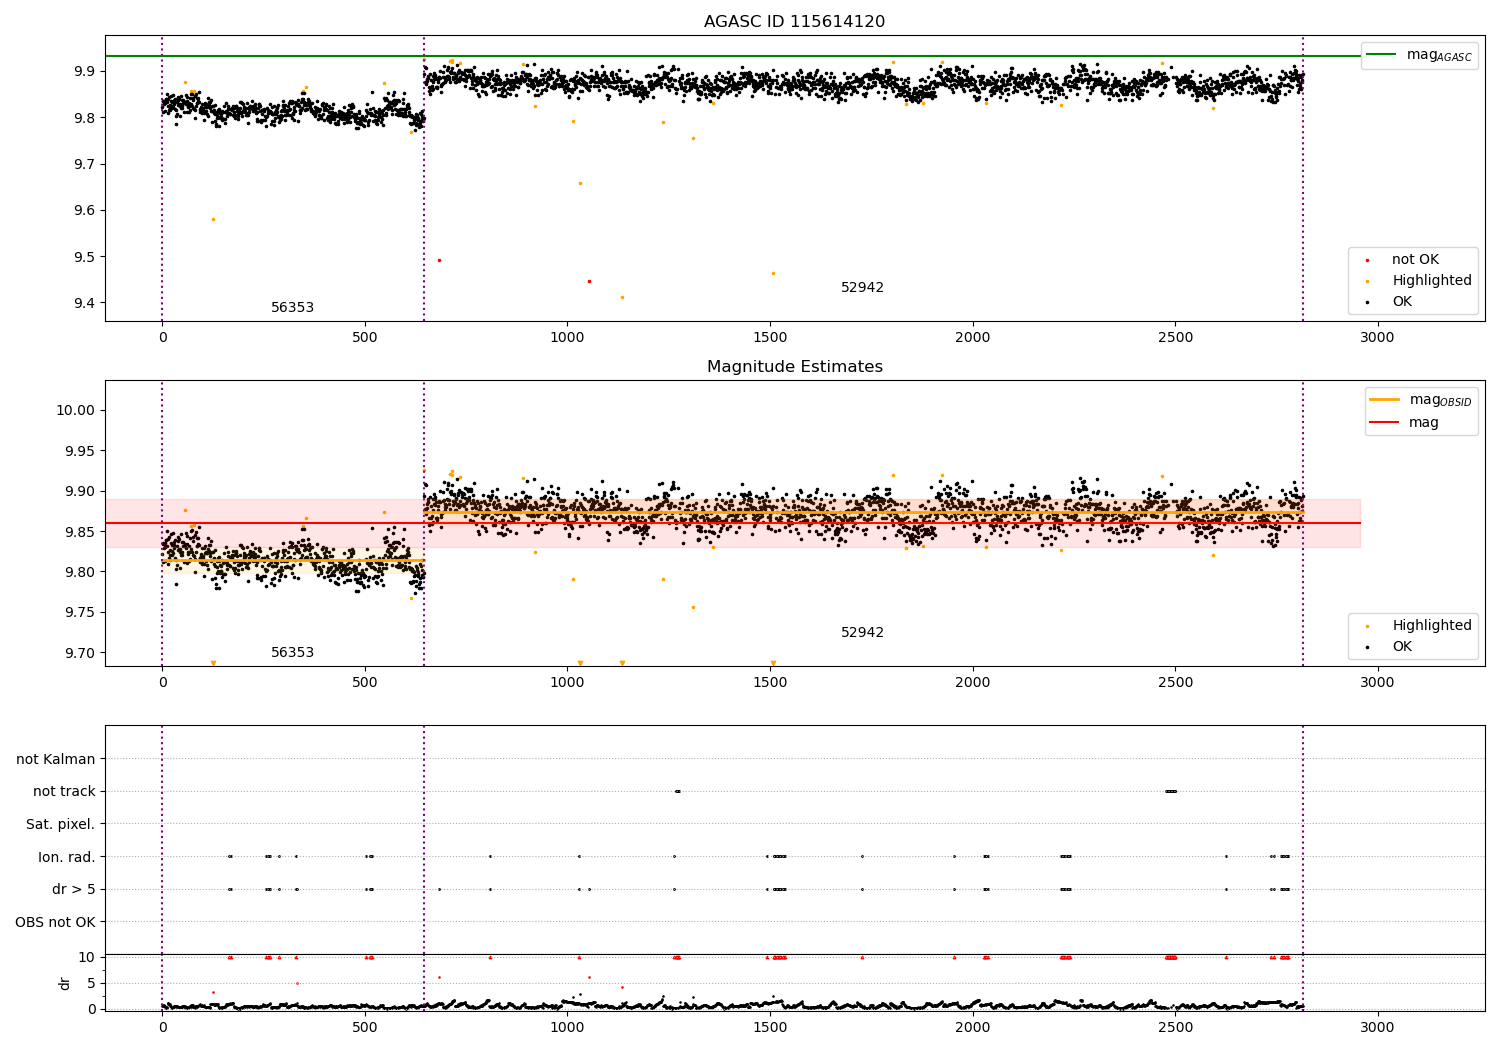Click the 'not track' row label
This screenshot has height=1050, width=1500.
point(64,792)
